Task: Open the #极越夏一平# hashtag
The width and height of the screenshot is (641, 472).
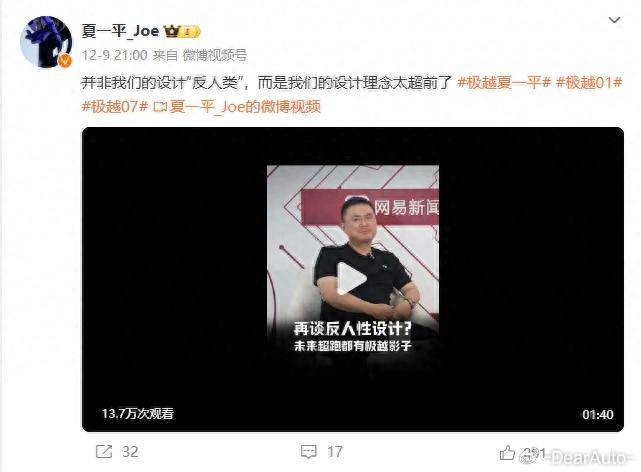Action: coord(504,83)
